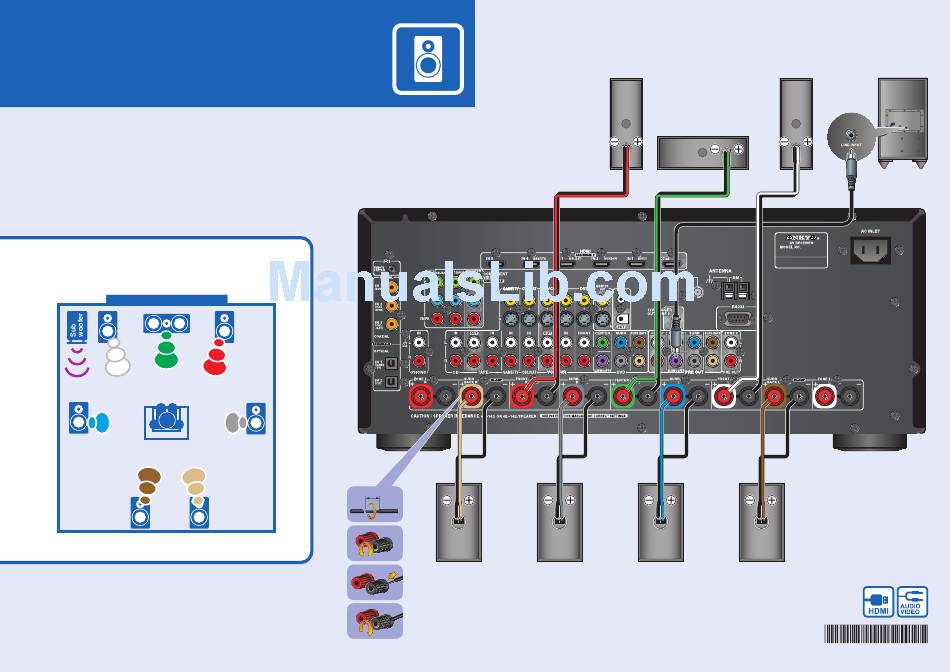Select the center speaker icon in room diagram
Screen dimensions: 950x672
[x=167, y=323]
